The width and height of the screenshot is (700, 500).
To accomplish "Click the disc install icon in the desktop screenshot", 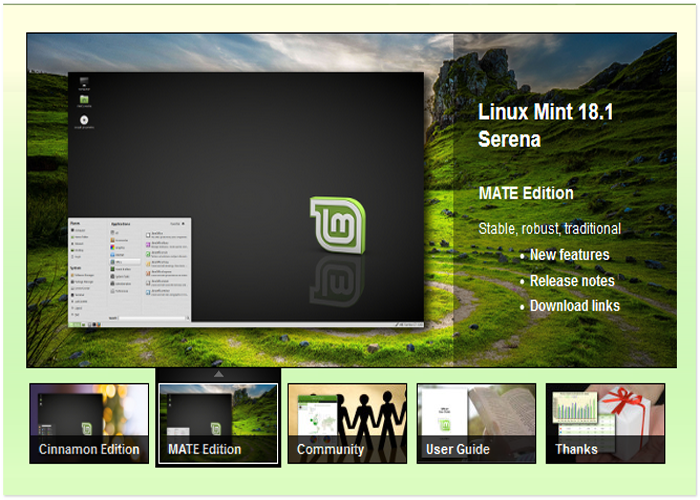I will pyautogui.click(x=84, y=121).
